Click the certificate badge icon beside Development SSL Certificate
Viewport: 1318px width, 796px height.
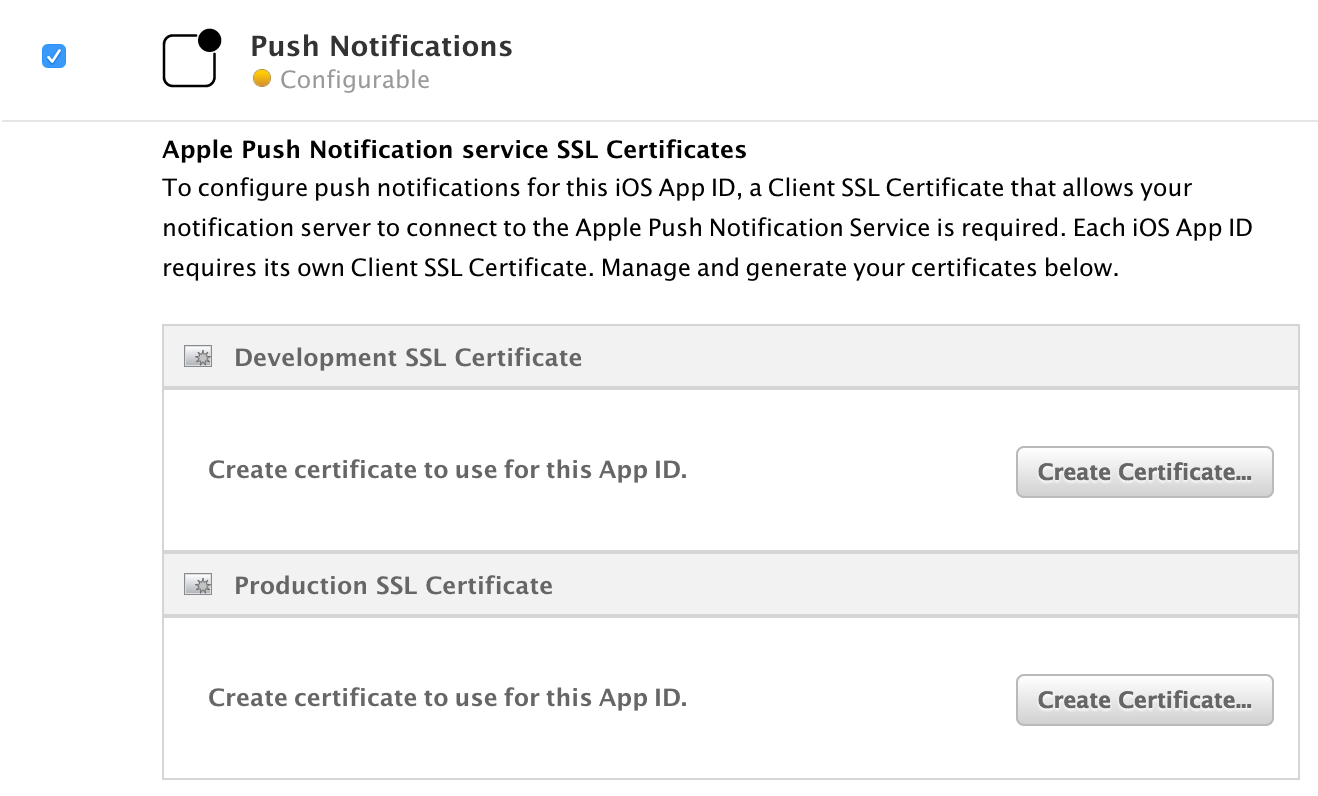coord(197,356)
